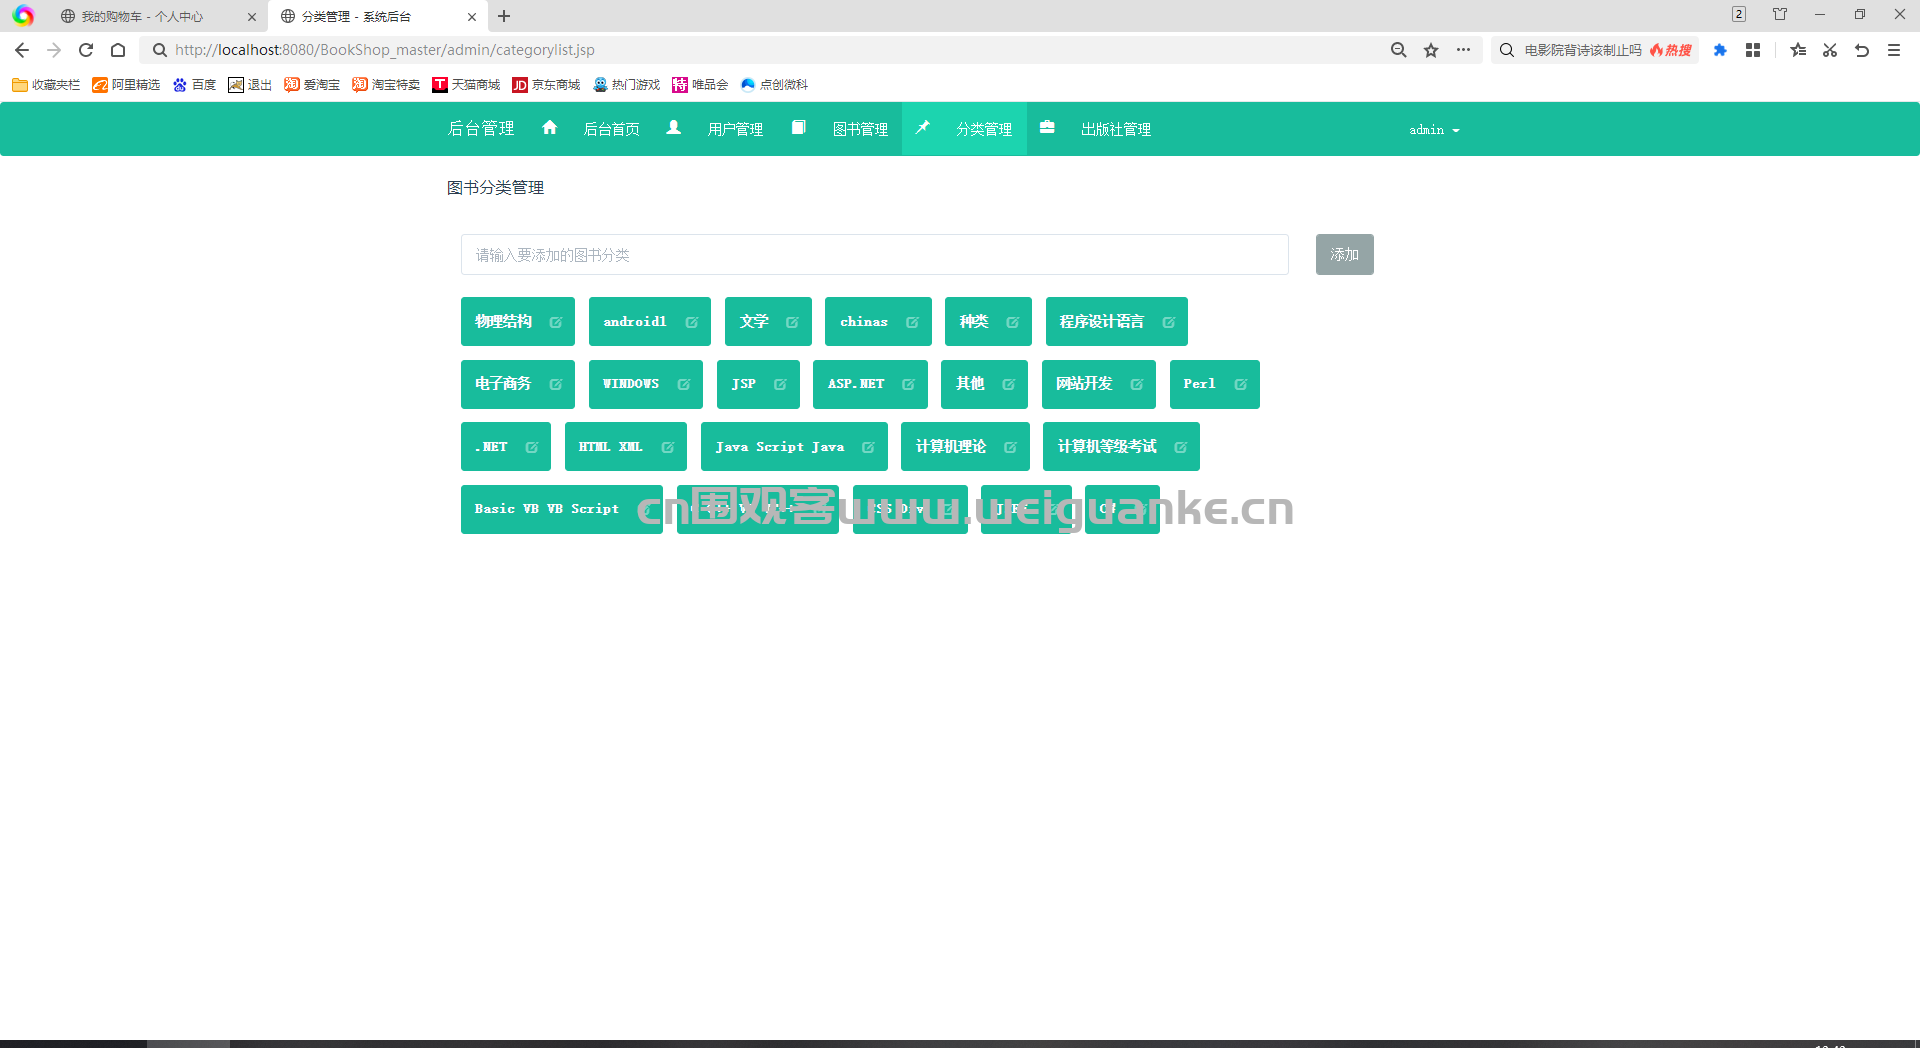
Task: Click the edit icon on HTML XML category
Action: [x=668, y=447]
